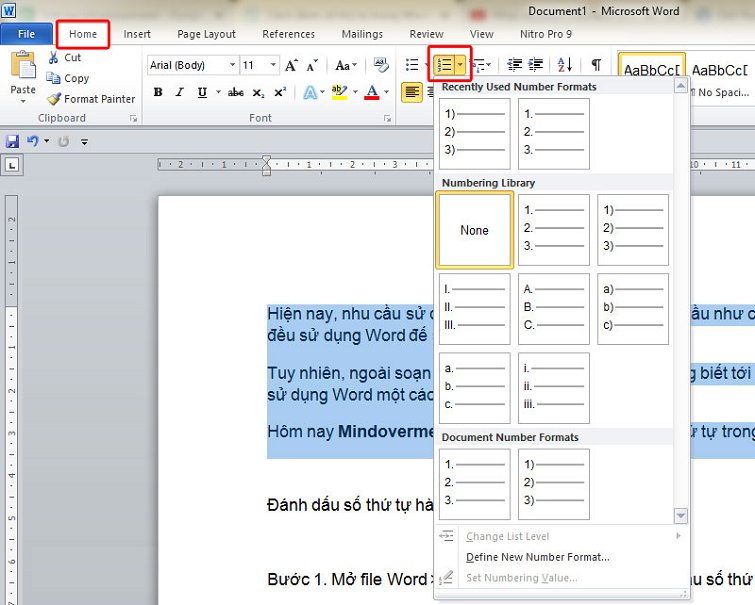This screenshot has height=605, width=755.
Task: Open the File tab
Action: tap(26, 34)
